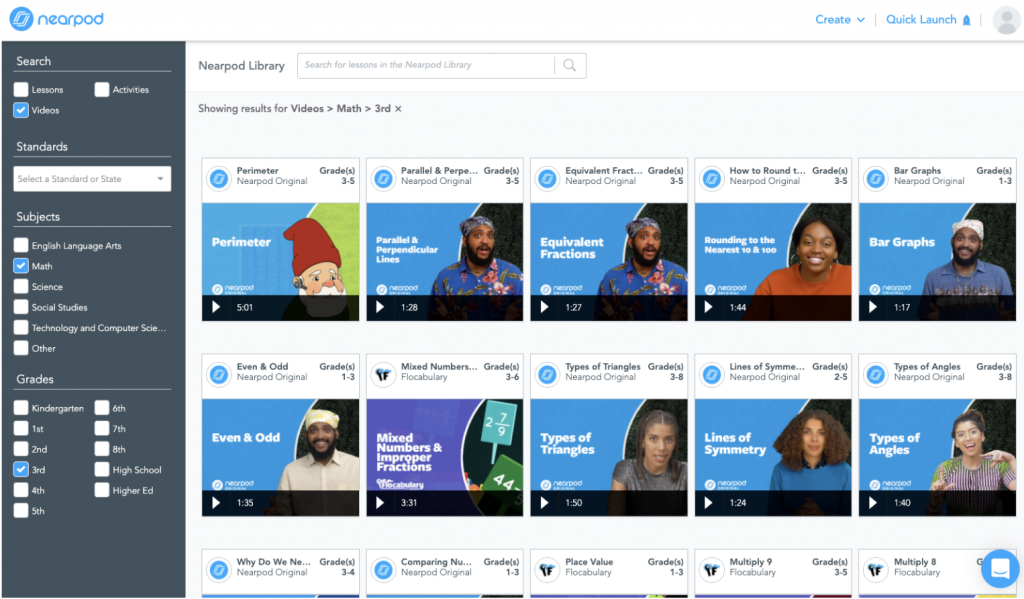Open Select a Standard or State dropdown
Screen dimensions: 1024x599
[x=92, y=179]
